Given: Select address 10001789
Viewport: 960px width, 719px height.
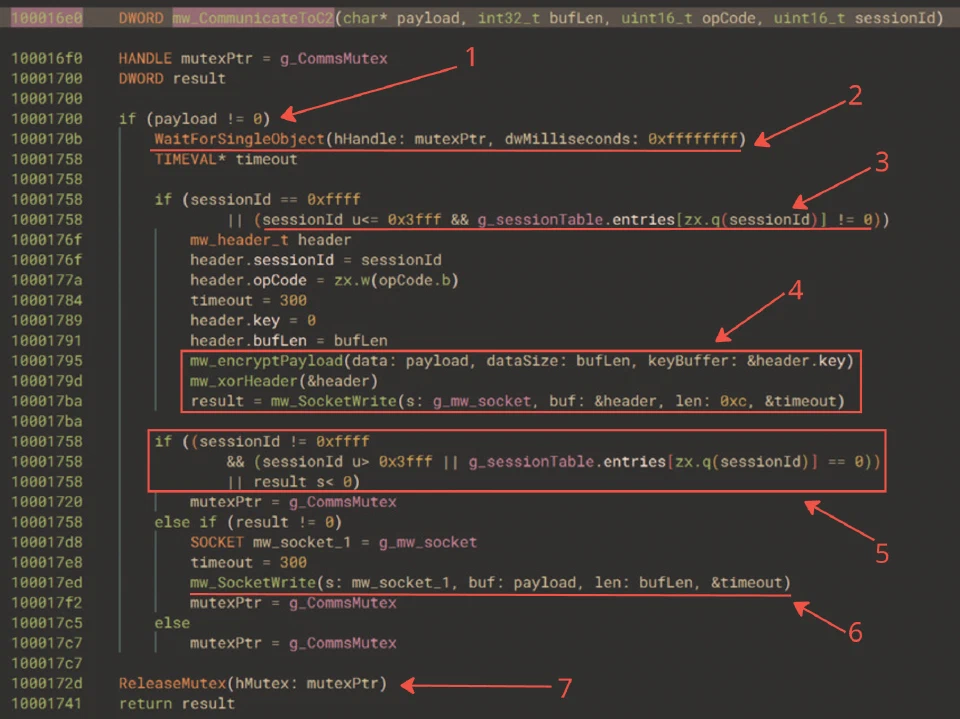Looking at the screenshot, I should coord(47,321).
